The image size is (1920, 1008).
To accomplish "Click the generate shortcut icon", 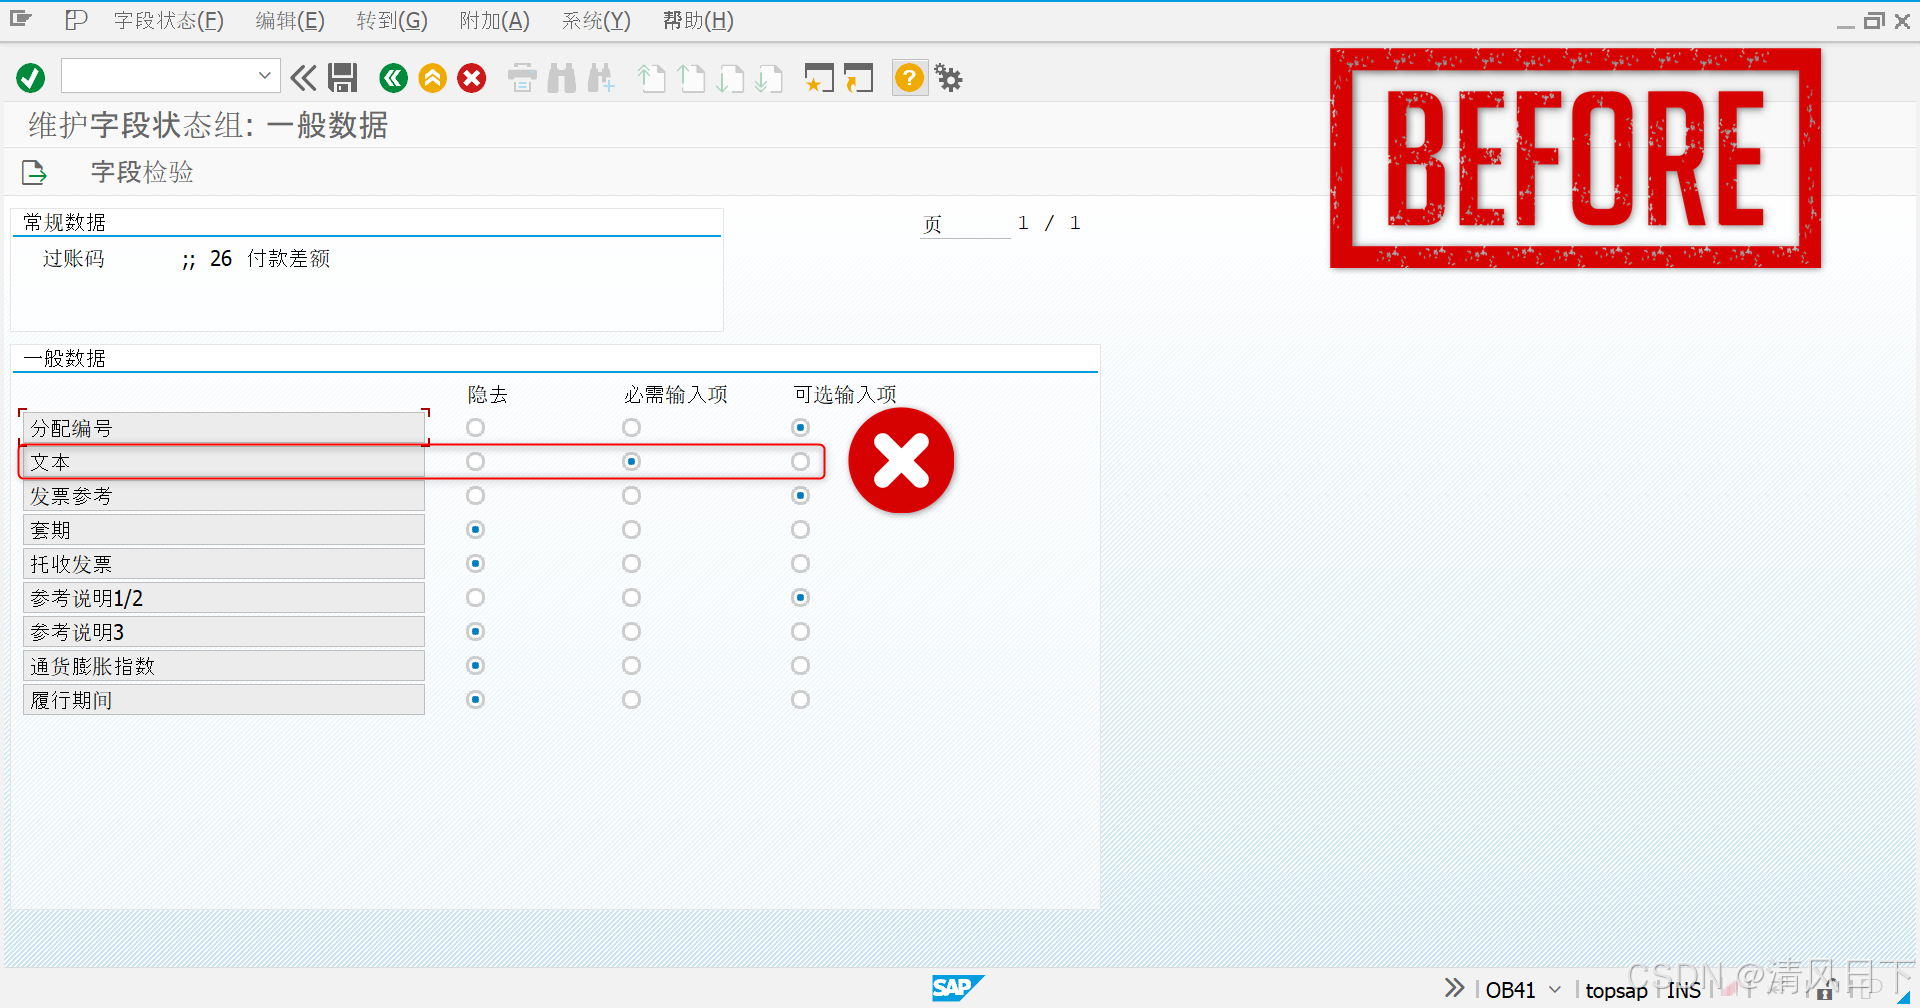I will pos(860,77).
